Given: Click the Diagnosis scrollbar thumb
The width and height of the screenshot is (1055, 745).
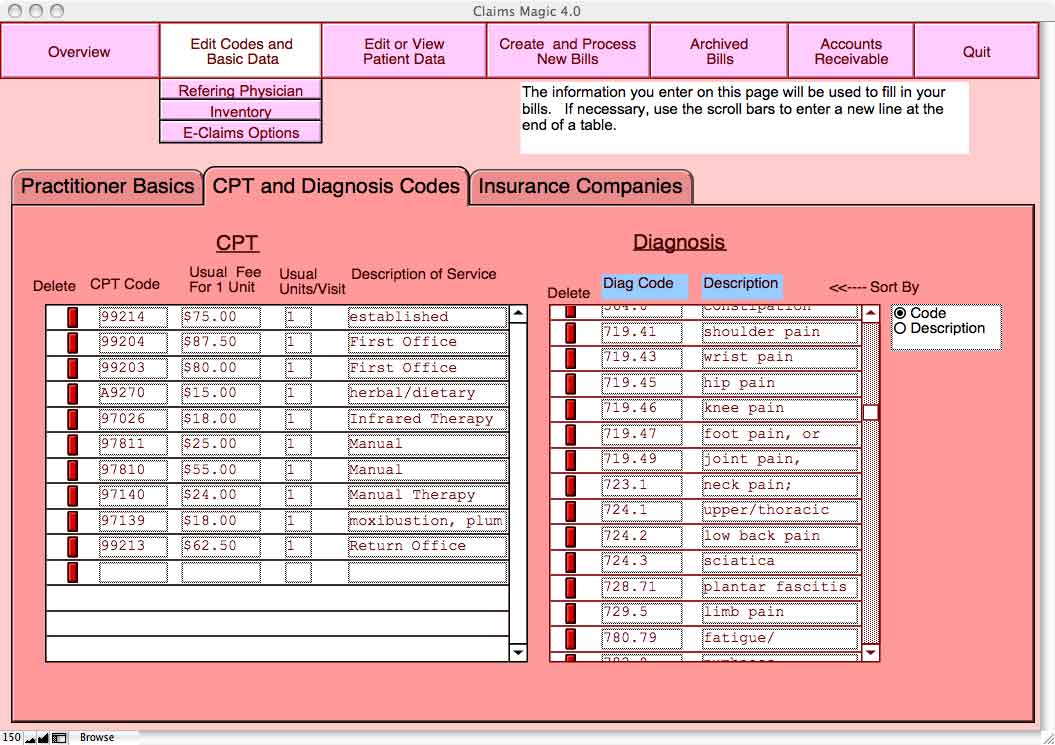Looking at the screenshot, I should click(871, 412).
